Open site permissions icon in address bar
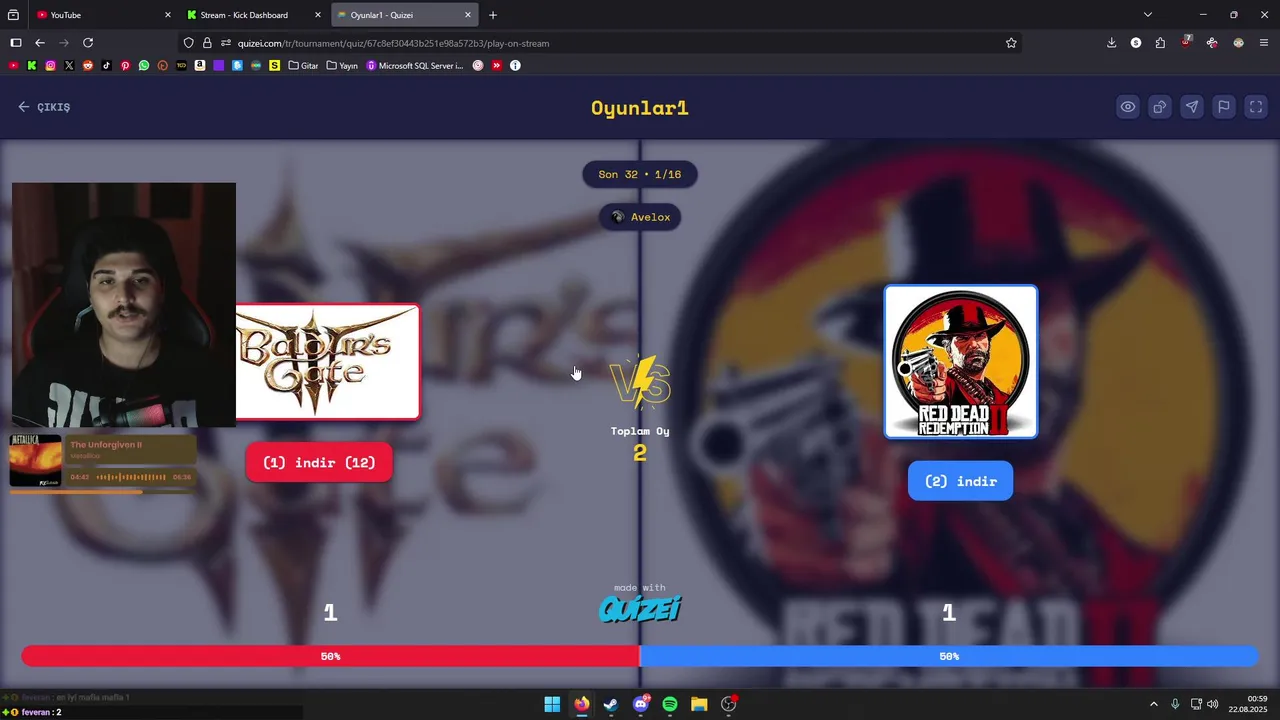This screenshot has height=720, width=1280. (x=225, y=43)
